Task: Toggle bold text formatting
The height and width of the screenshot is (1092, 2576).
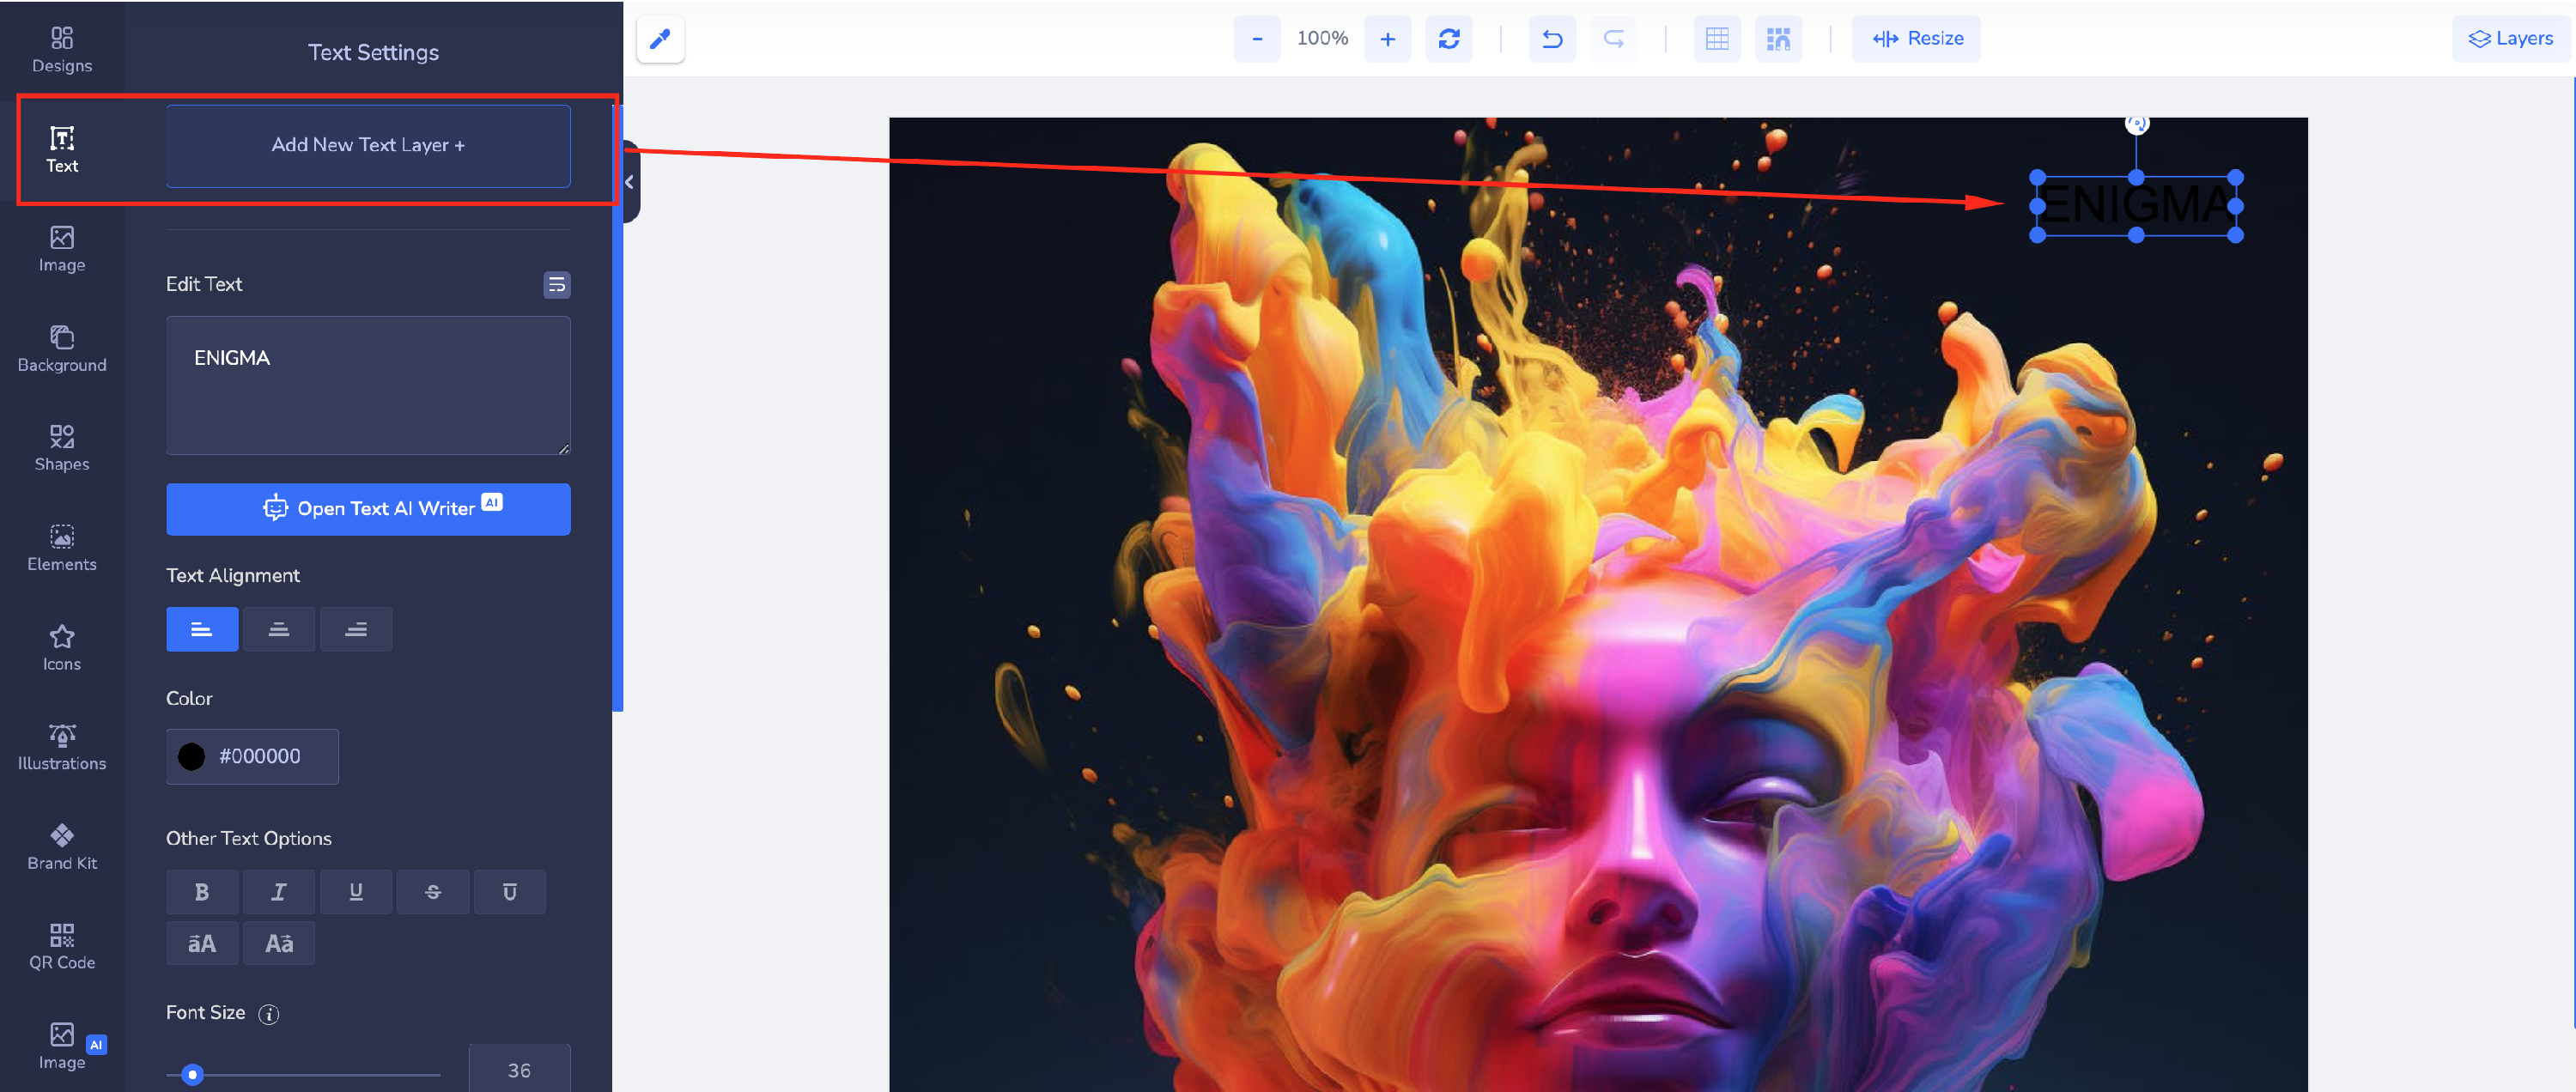Action: [x=202, y=892]
